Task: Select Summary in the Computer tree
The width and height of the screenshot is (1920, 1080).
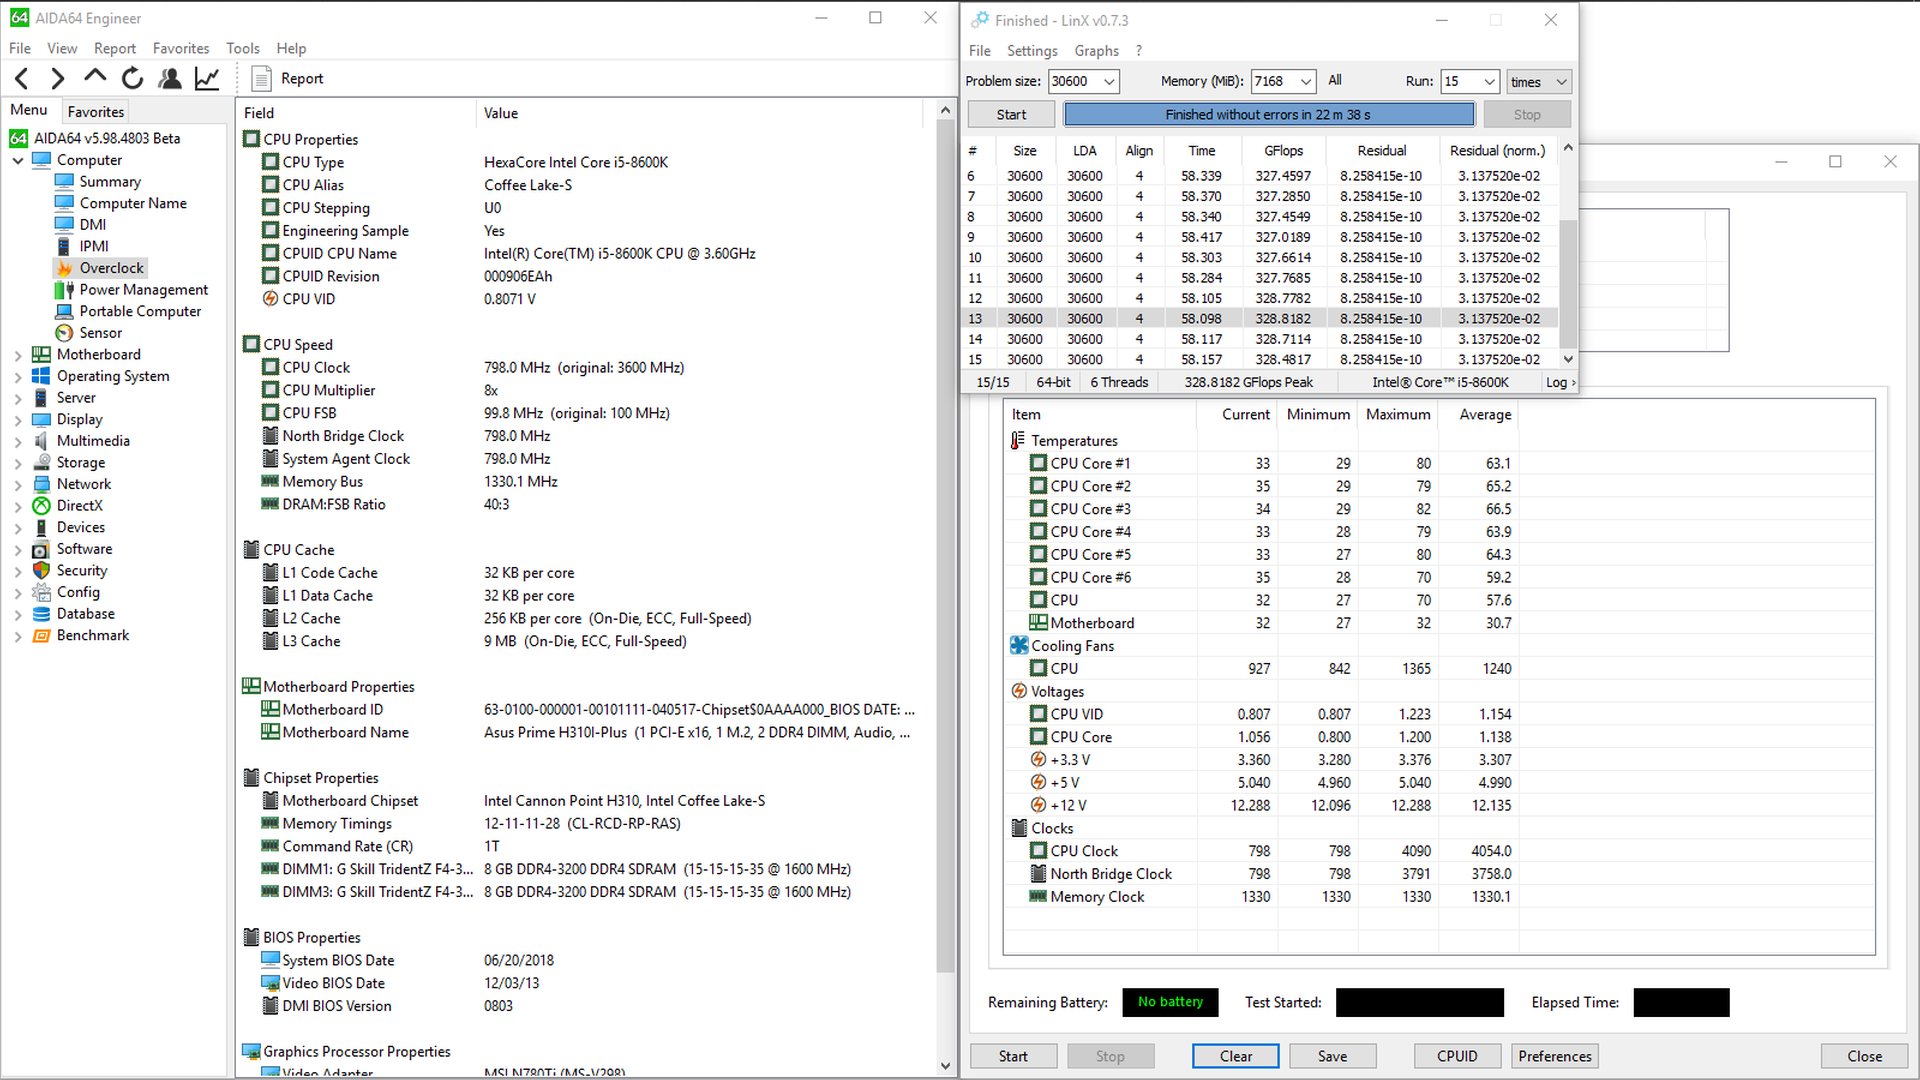Action: 110,181
